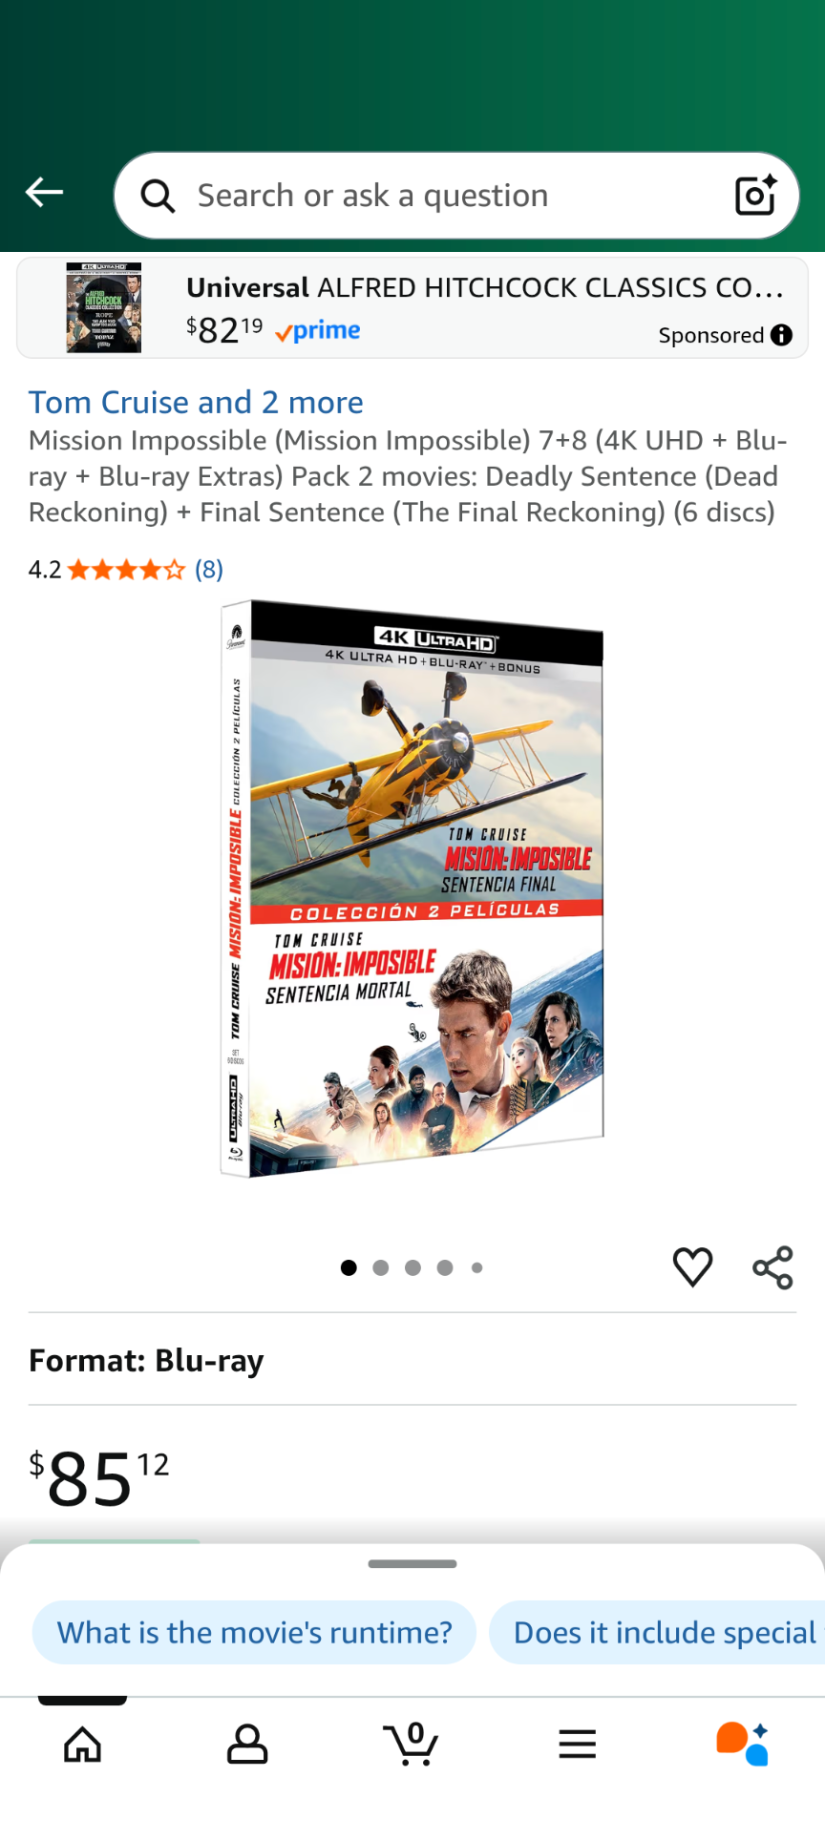825x1840 pixels.
Task: Ask "What is the movie's runtime?"
Action: point(254,1633)
